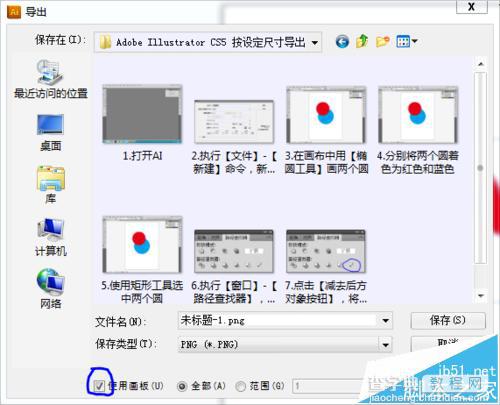Click the scrollbar up arrow
The width and height of the screenshot is (500, 405).
tap(480, 63)
